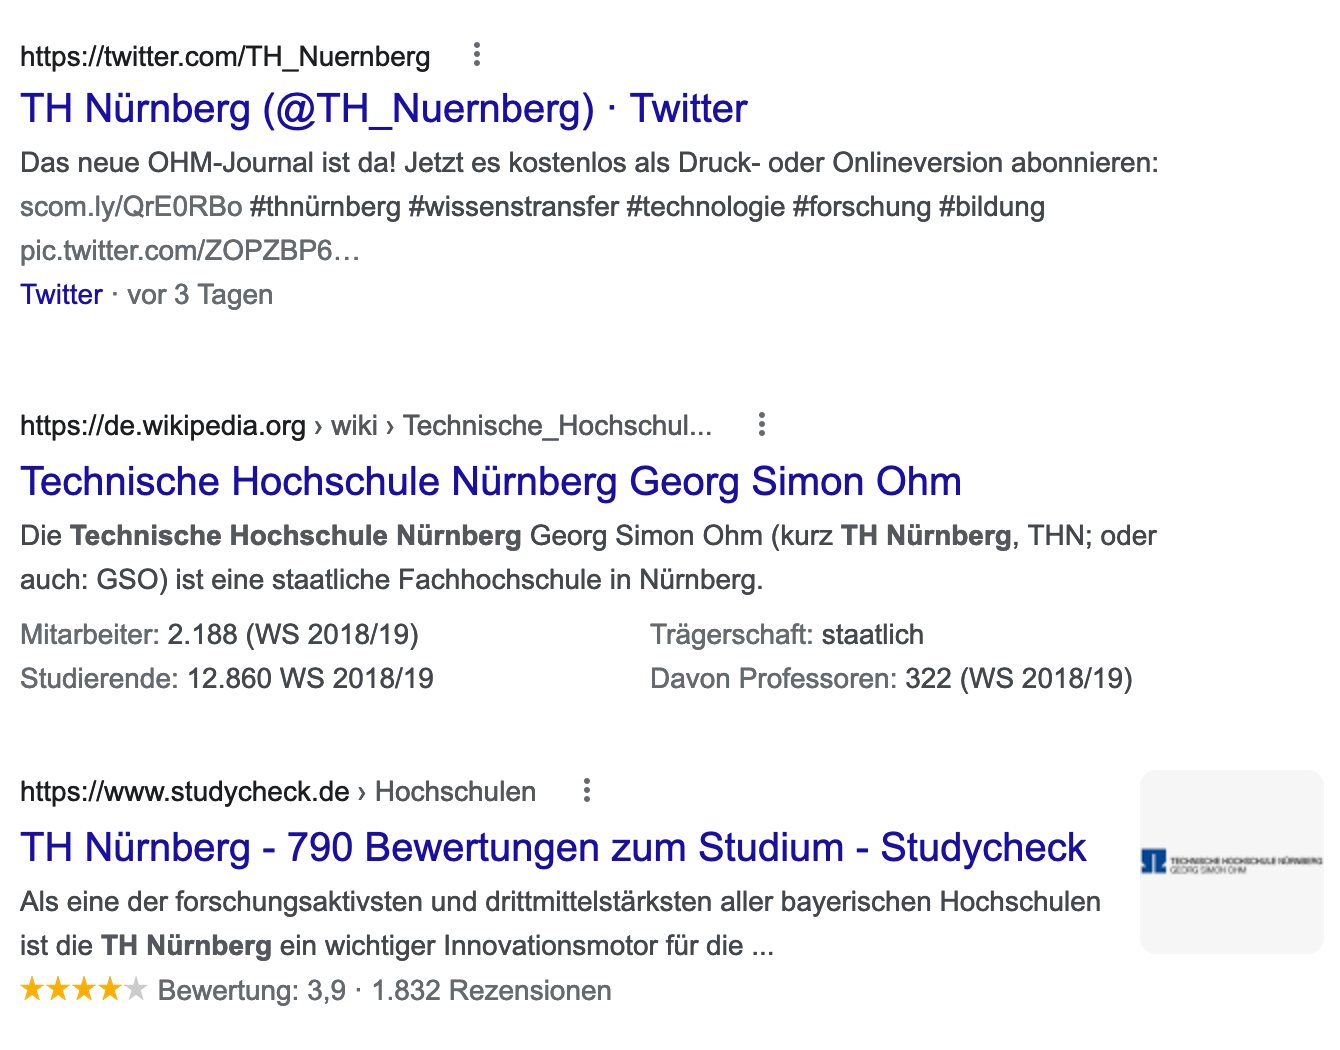
Task: Click the www.studycheck.de breadcrumb URL
Action: tap(185, 792)
